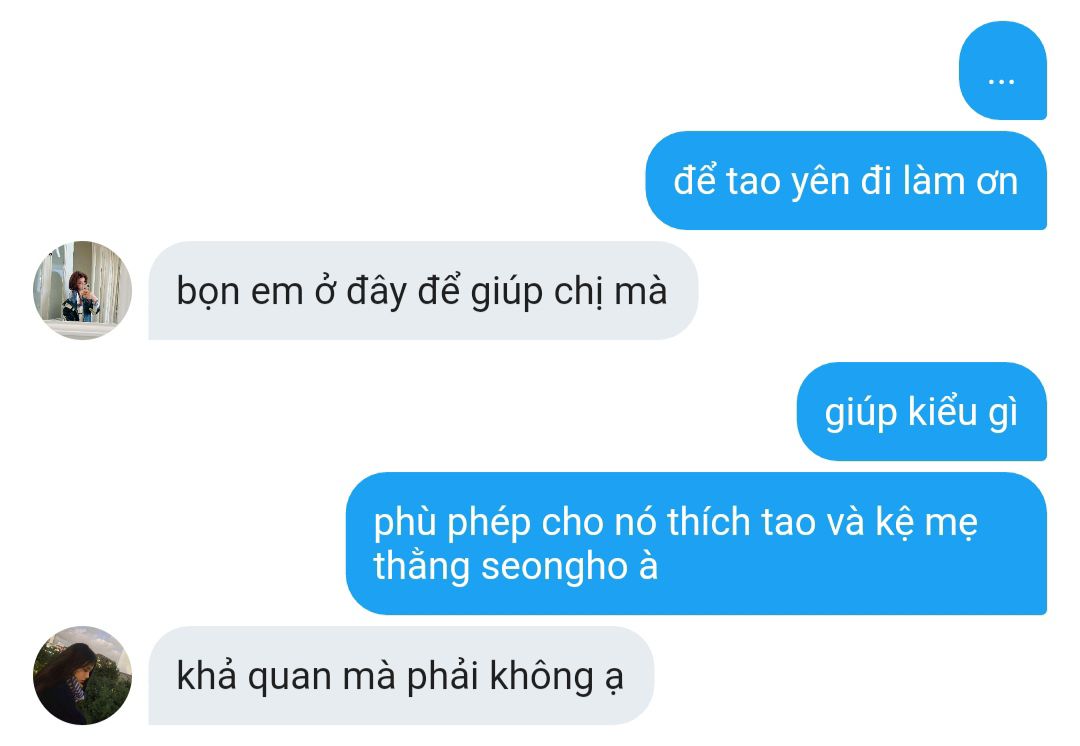Select the 'bọn em ở đây để giúp chị mà' bubble
Image resolution: width=1080 pixels, height=746 pixels.
pyautogui.click(x=423, y=290)
